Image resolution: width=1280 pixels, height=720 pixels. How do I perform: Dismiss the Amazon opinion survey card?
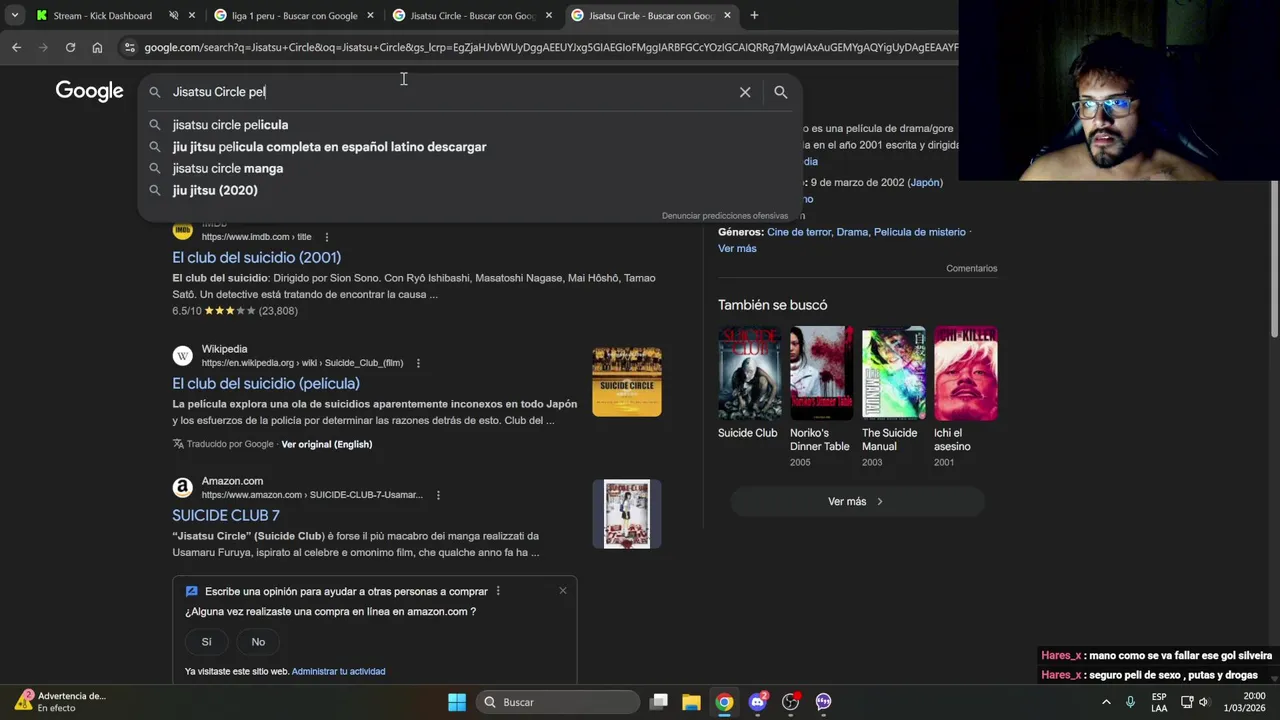coord(563,591)
